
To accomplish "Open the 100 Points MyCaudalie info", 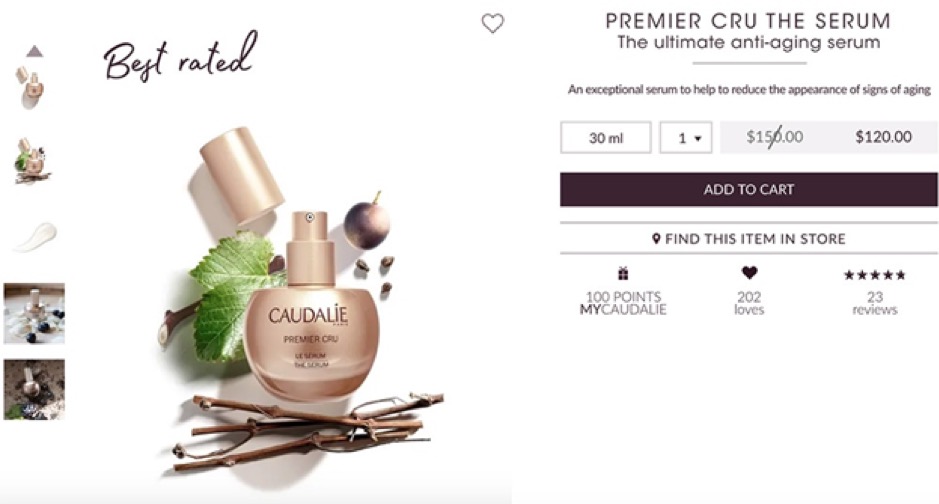I will (x=623, y=303).
